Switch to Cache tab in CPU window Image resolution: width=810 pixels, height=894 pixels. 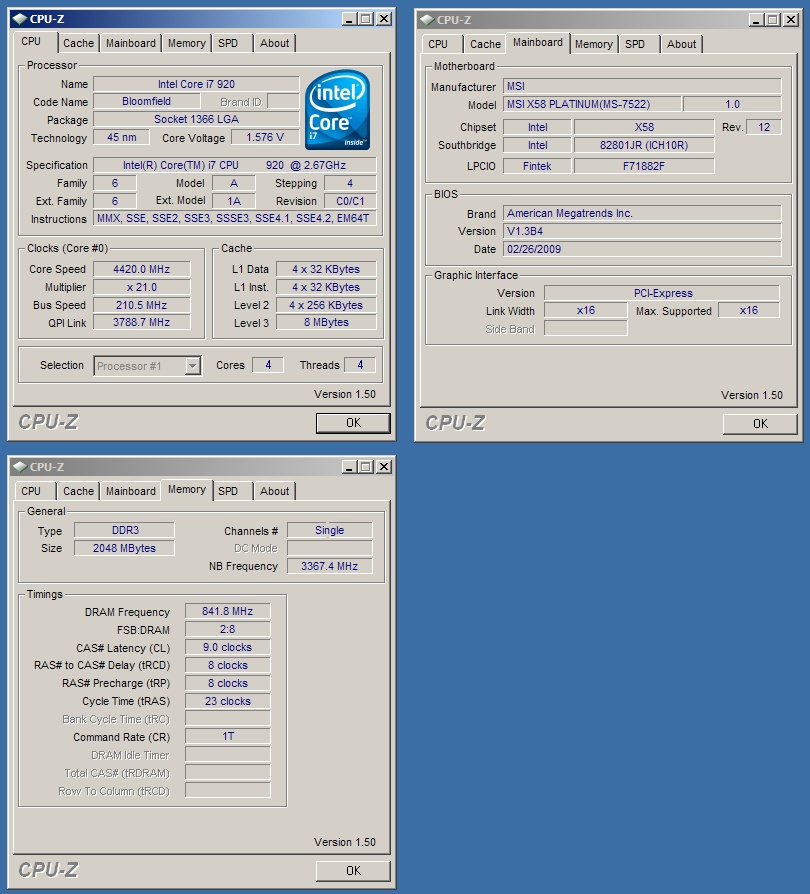coord(78,43)
